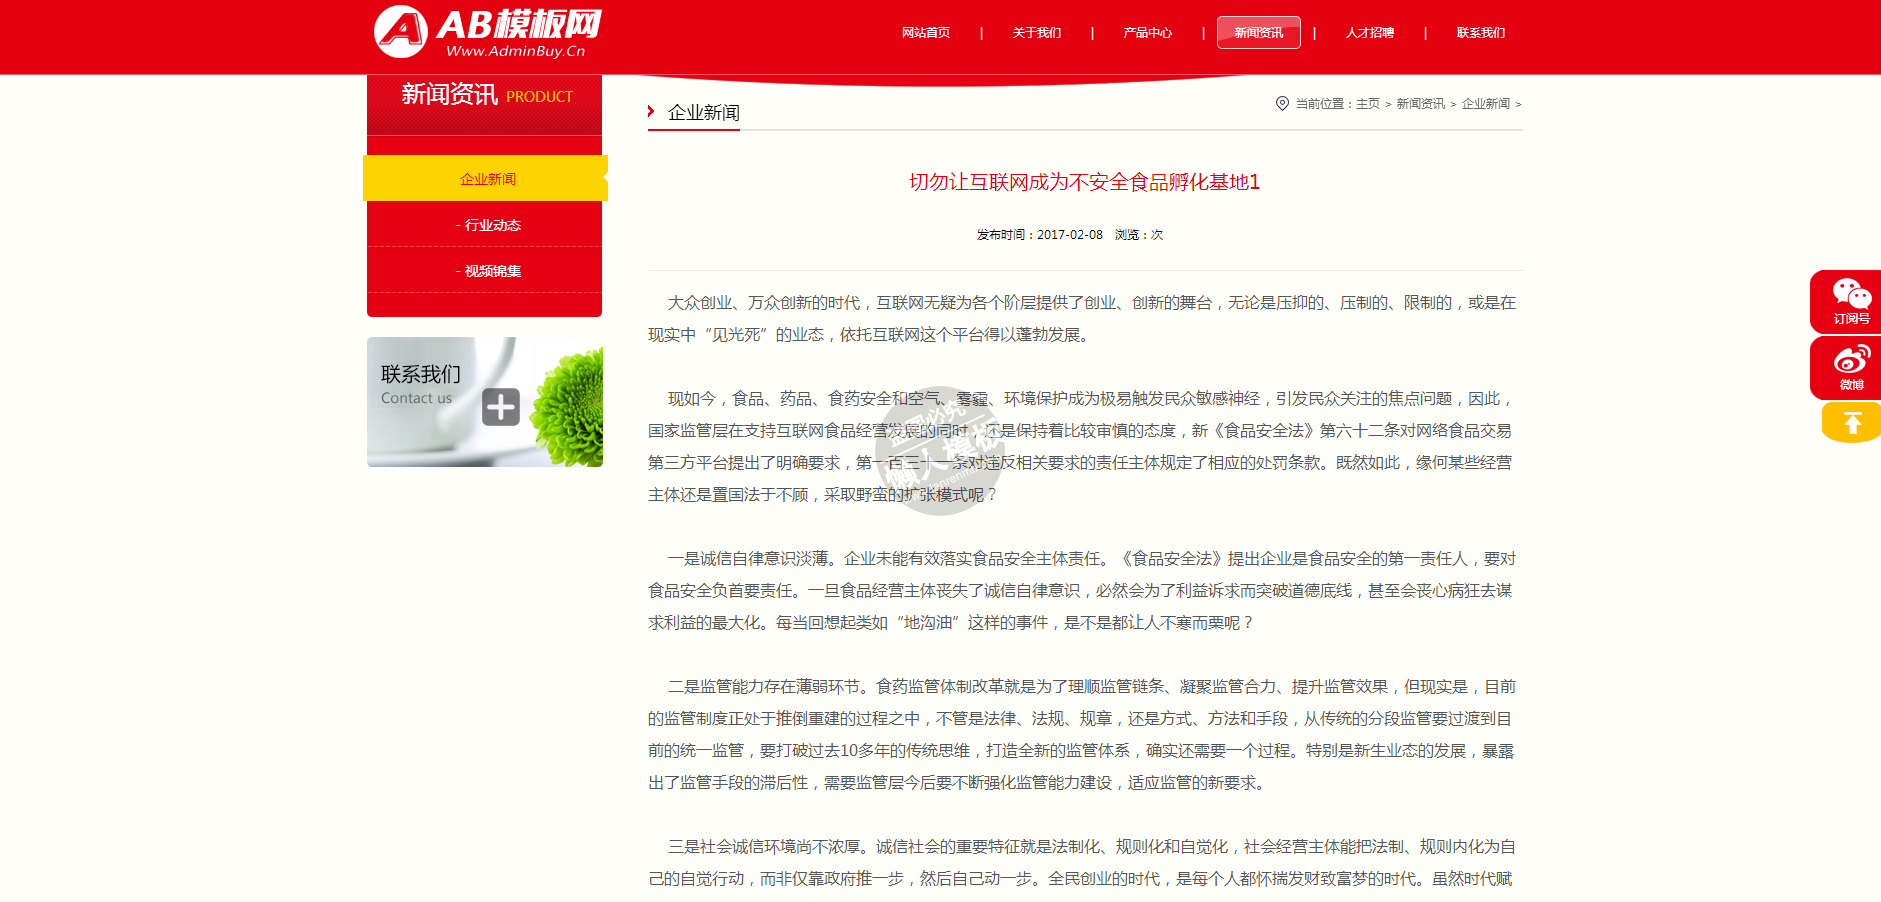Select the 新闻资讯 navigation tab
This screenshot has width=1881, height=902.
coord(1258,33)
